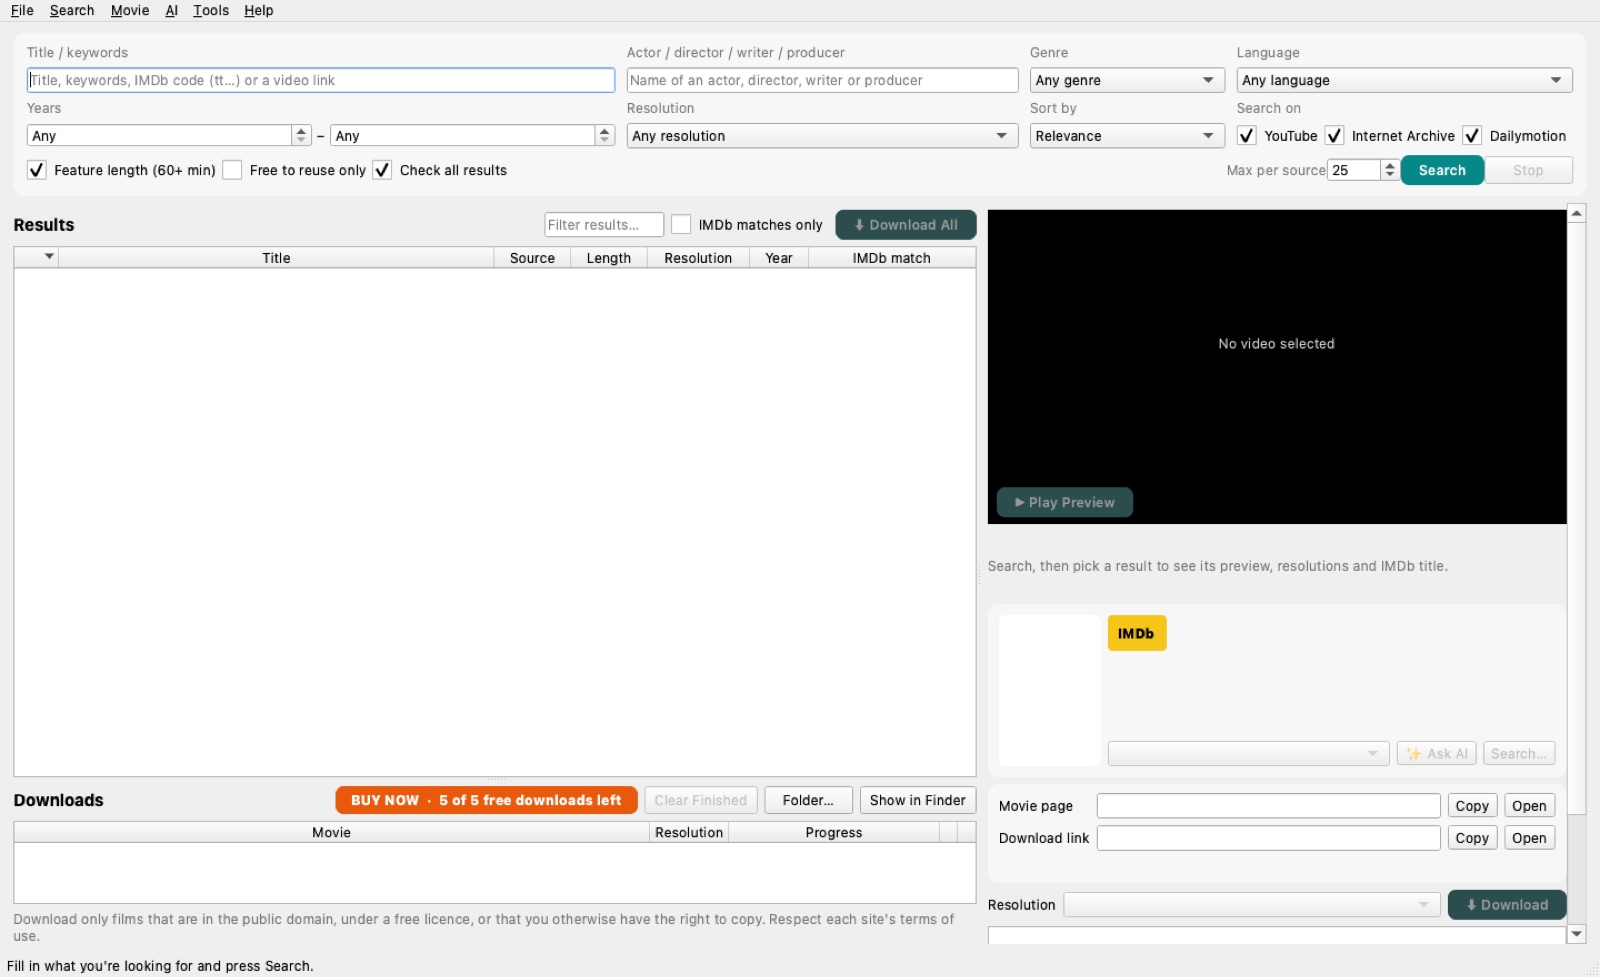Click the Max per source stepper
The image size is (1600, 977).
1389,170
